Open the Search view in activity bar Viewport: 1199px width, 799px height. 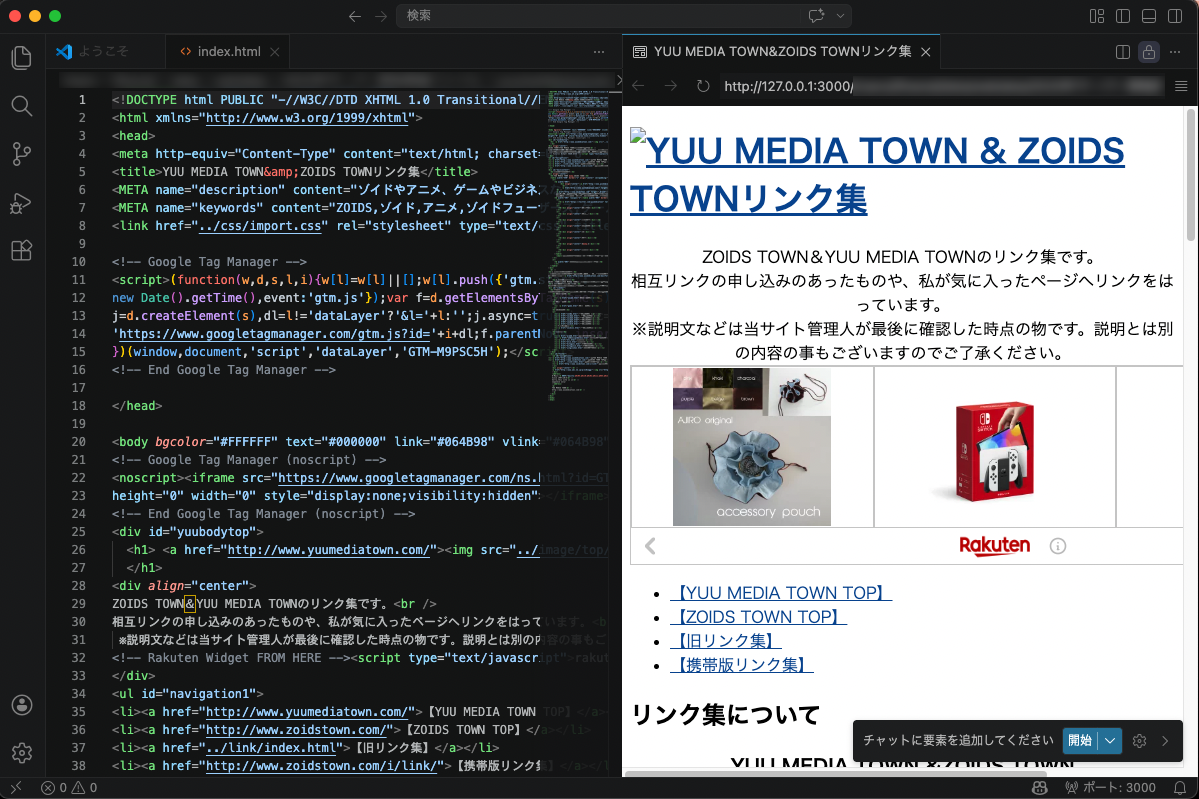coord(21,106)
